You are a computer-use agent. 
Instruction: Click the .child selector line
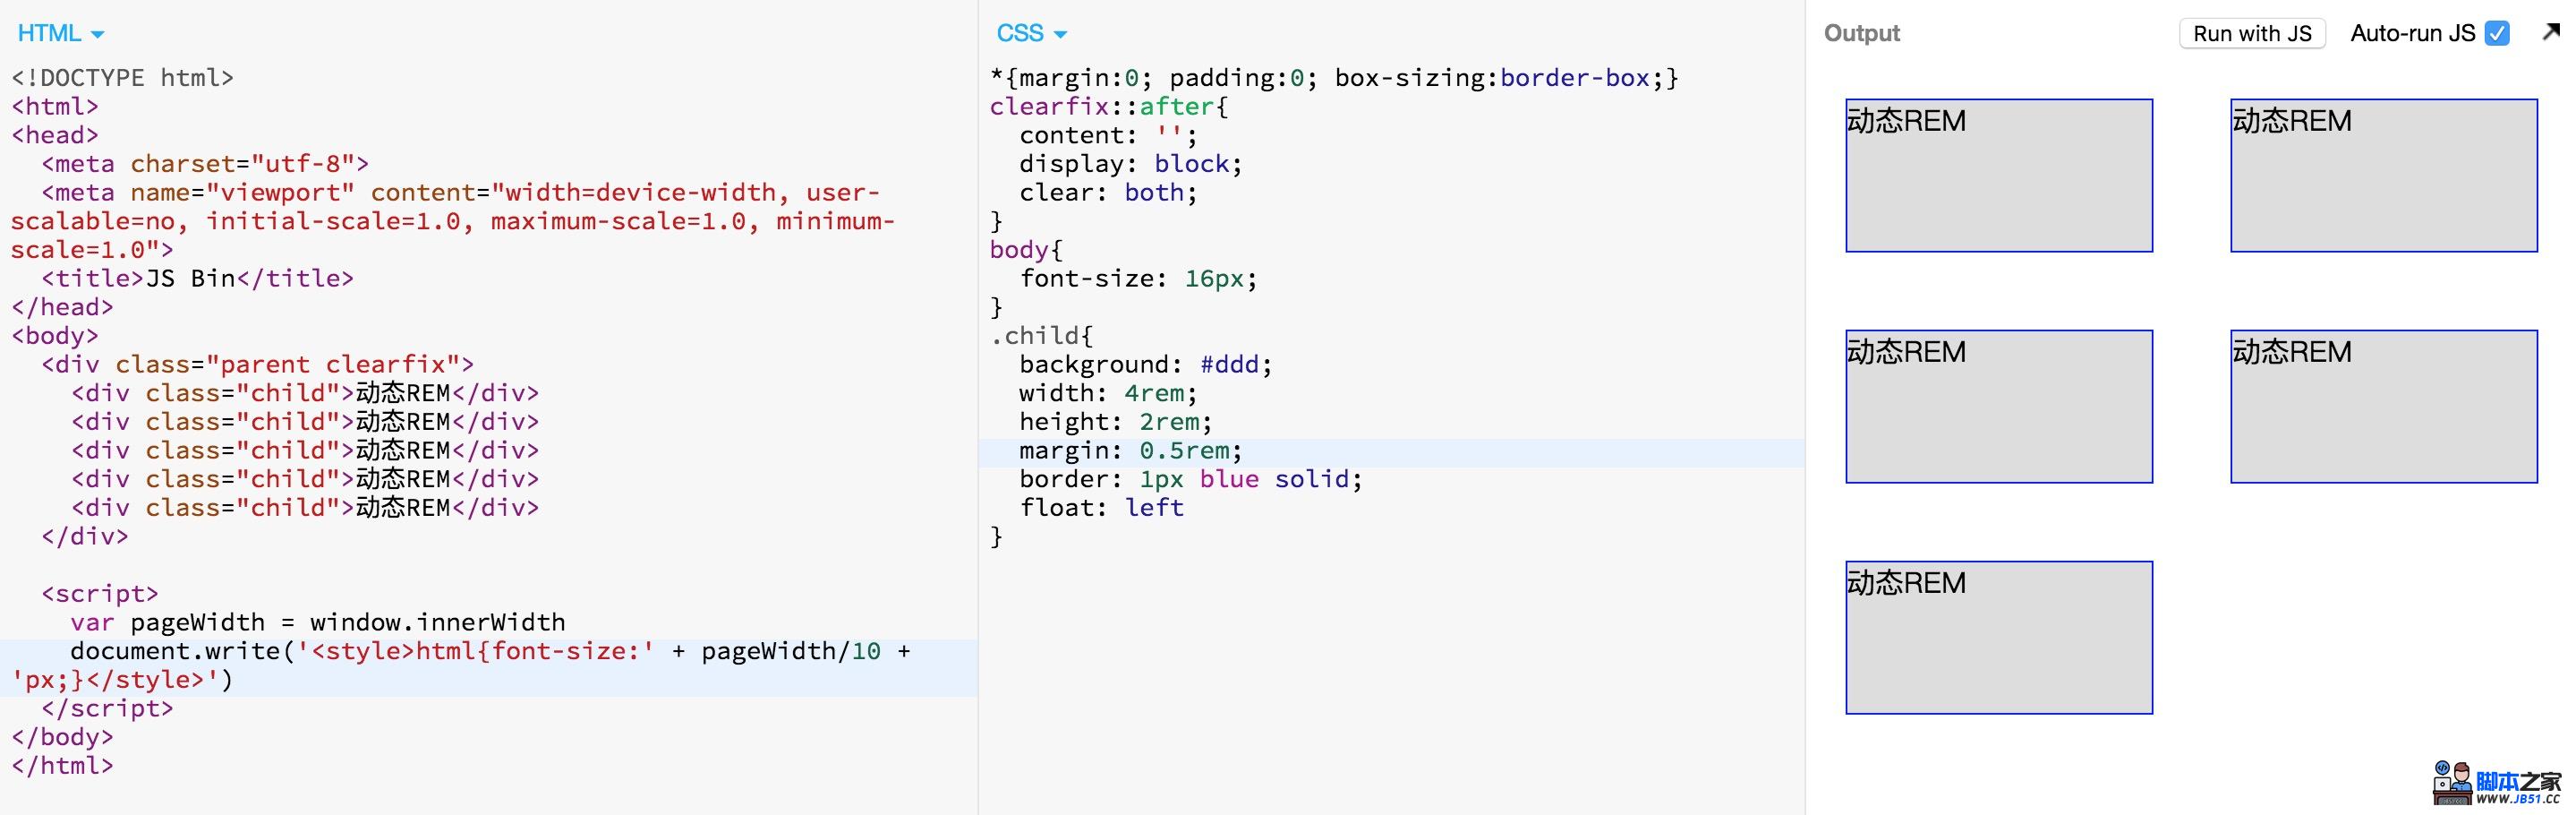(1041, 336)
